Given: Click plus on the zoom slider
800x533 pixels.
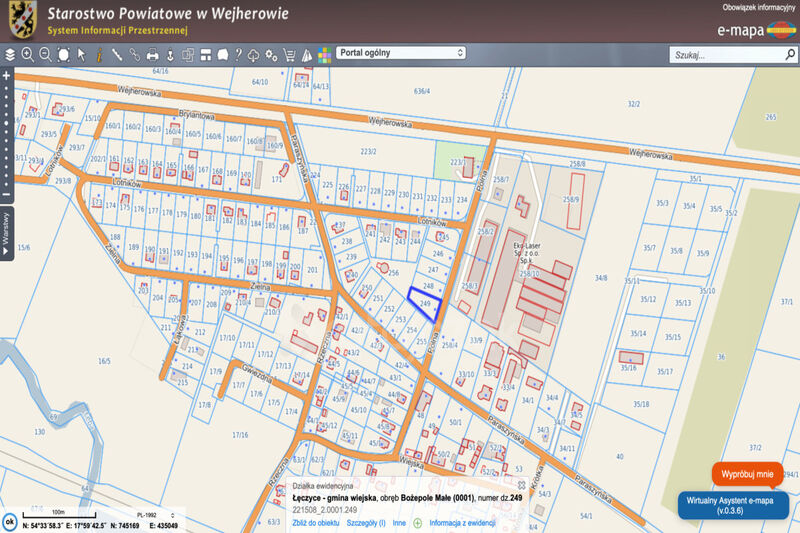Looking at the screenshot, I should click(x=6, y=76).
